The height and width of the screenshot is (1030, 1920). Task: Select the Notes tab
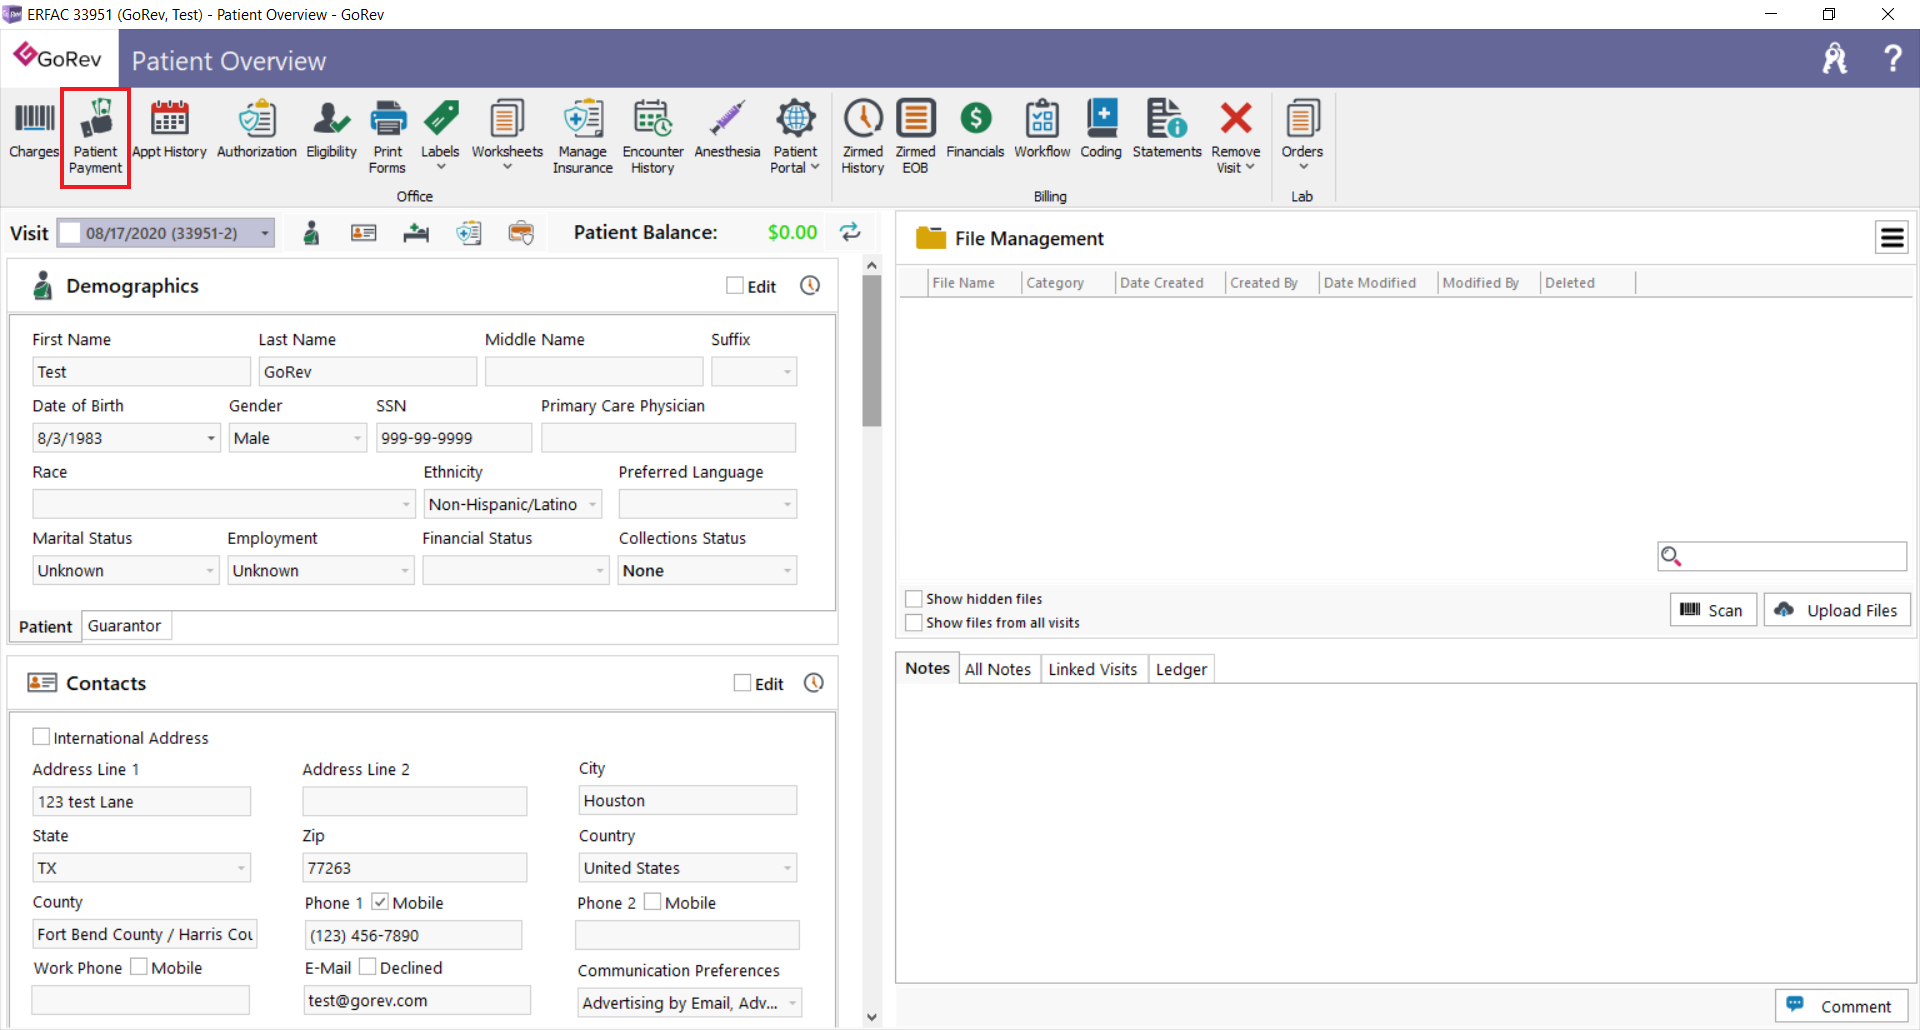point(927,668)
